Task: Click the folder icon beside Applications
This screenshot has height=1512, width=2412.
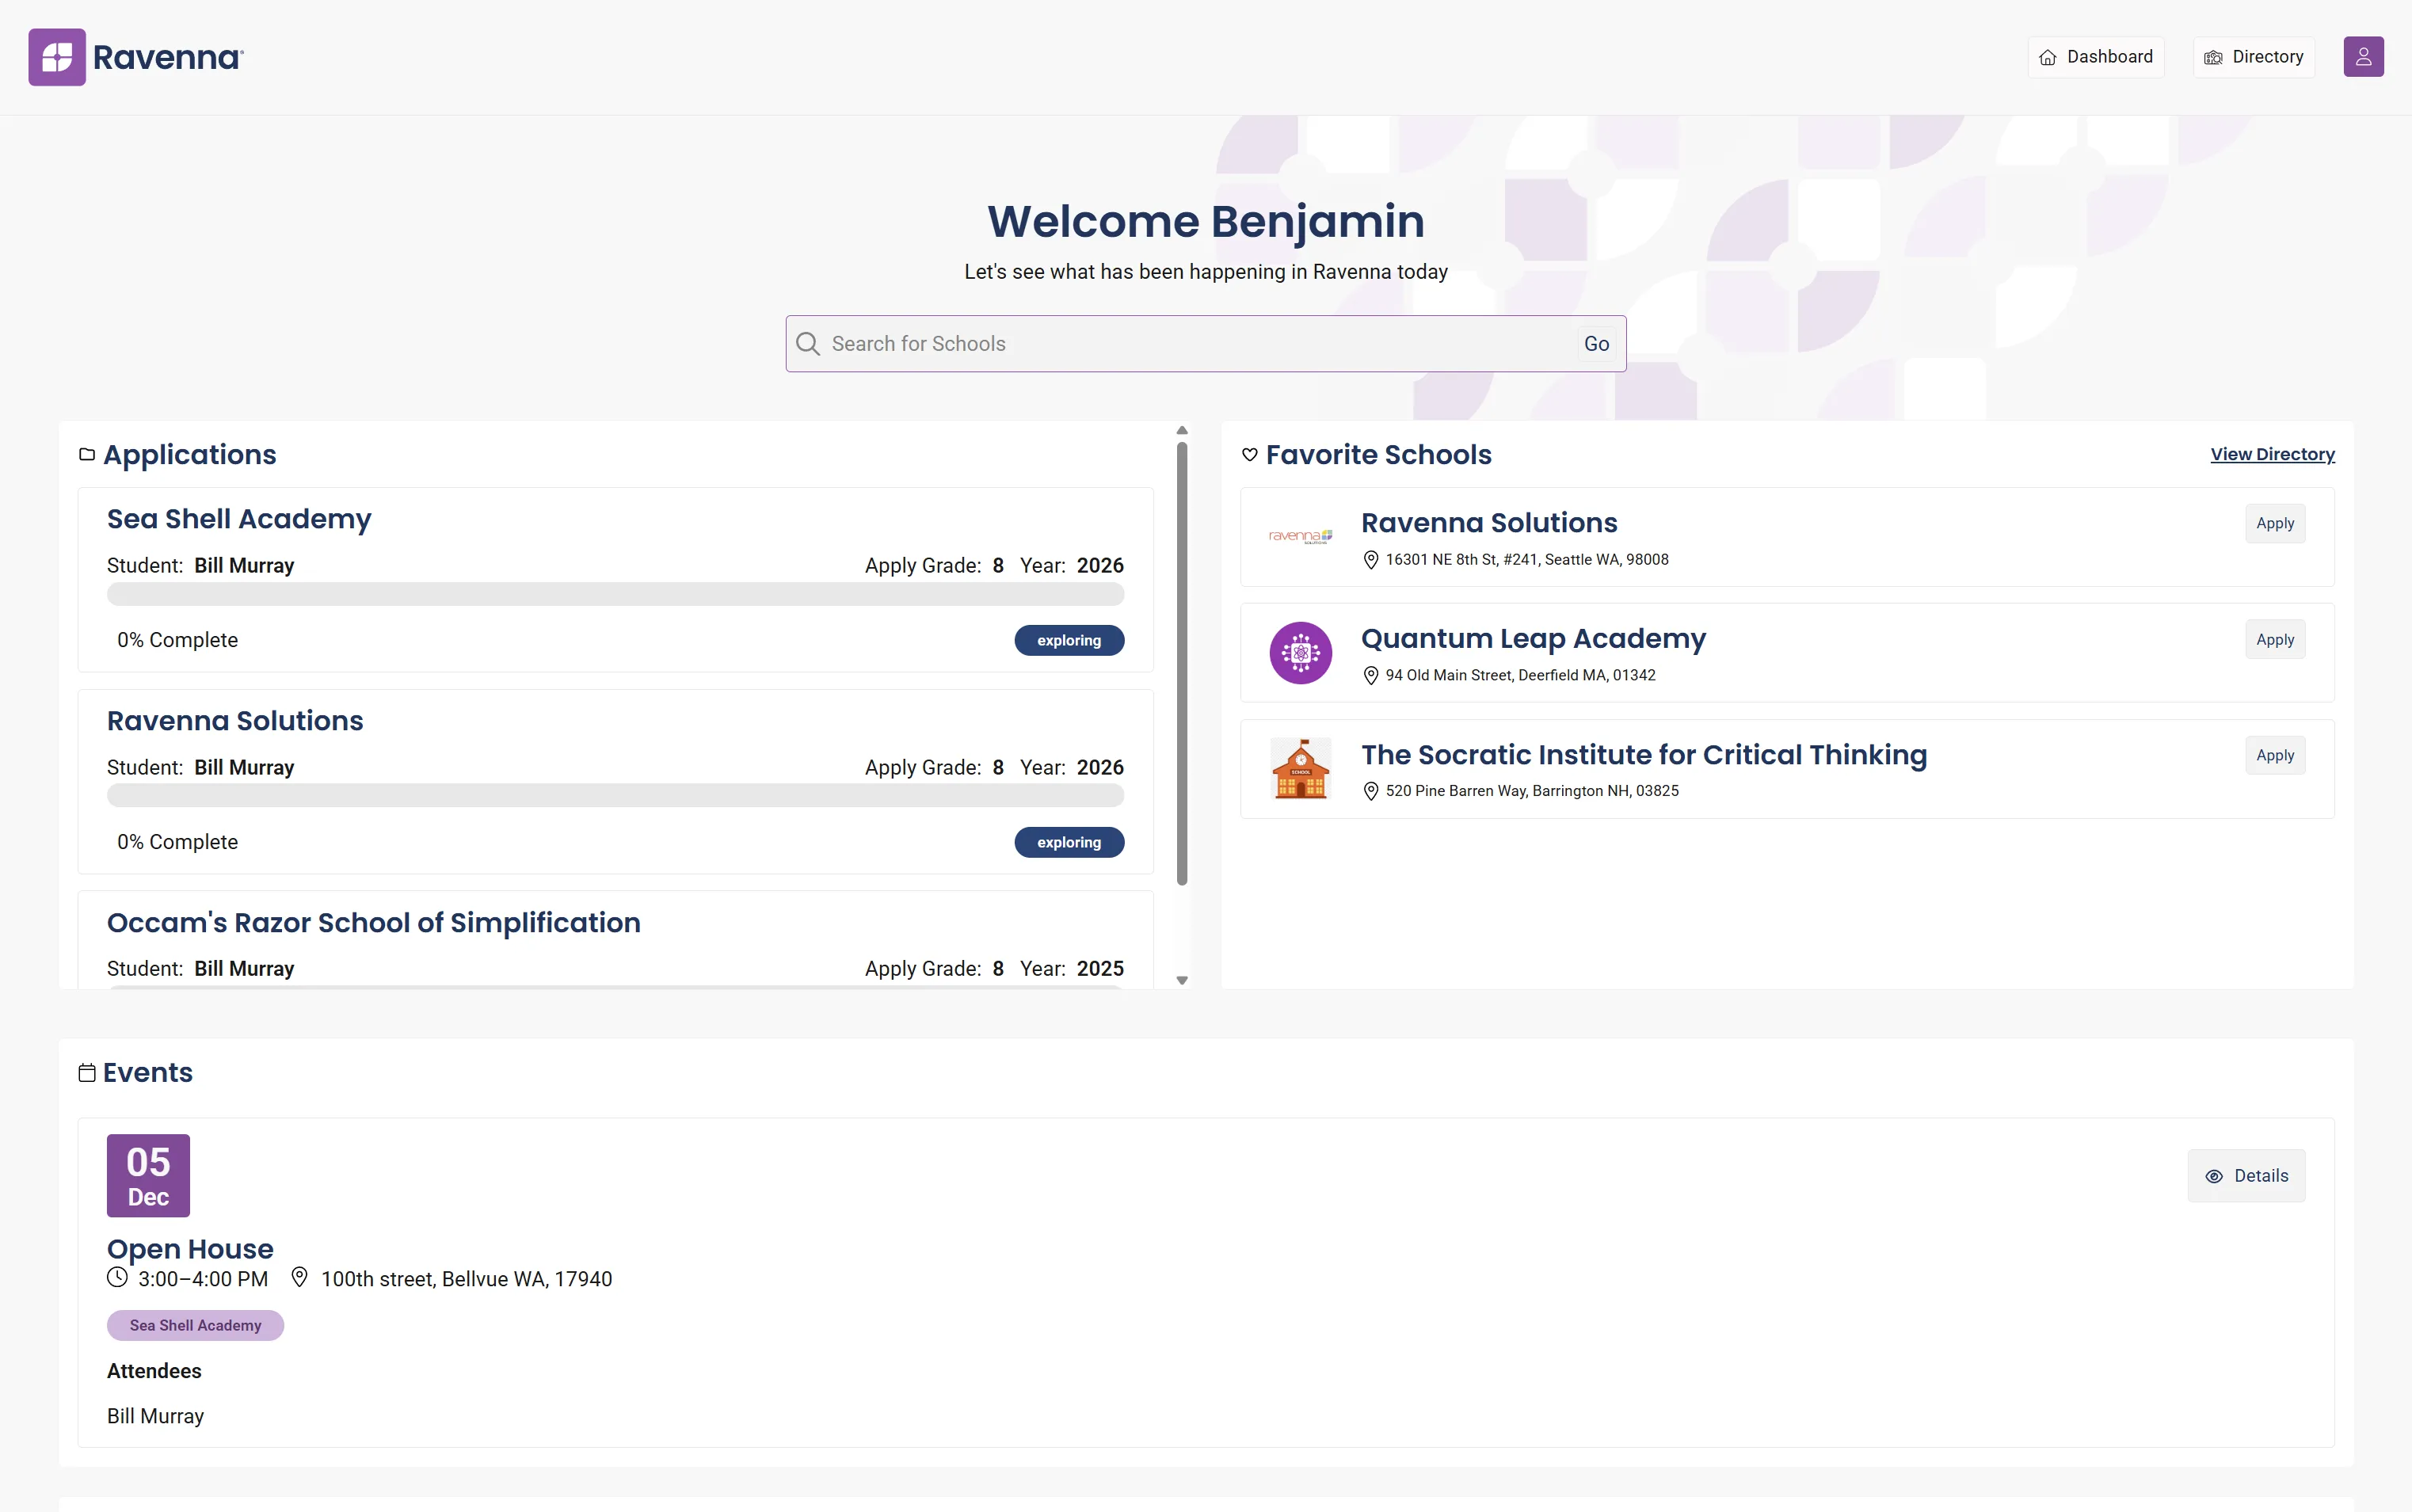Action: tap(86, 454)
